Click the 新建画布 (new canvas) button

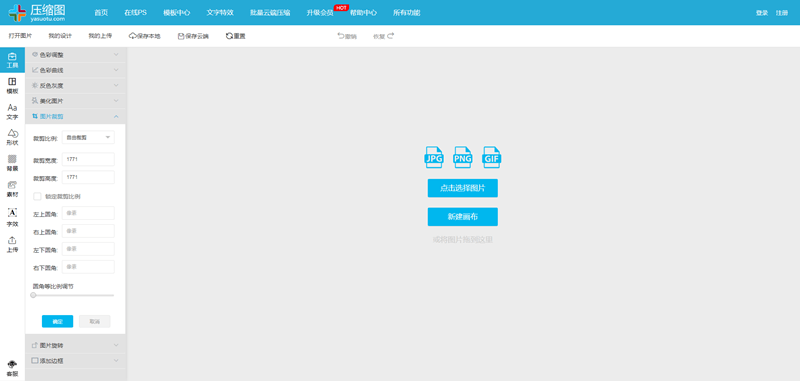pyautogui.click(x=463, y=217)
